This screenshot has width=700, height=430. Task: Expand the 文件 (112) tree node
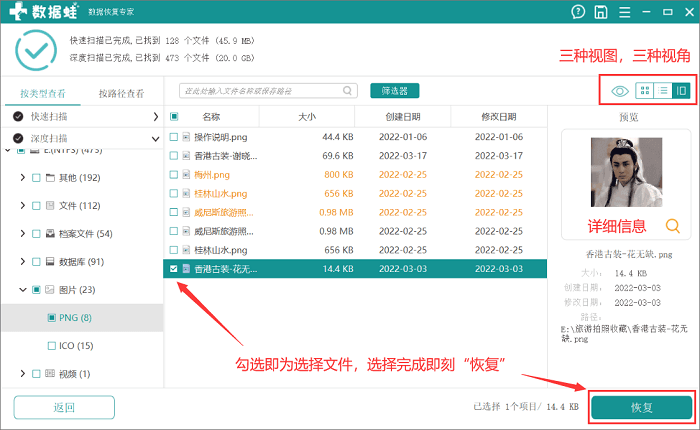tap(22, 205)
